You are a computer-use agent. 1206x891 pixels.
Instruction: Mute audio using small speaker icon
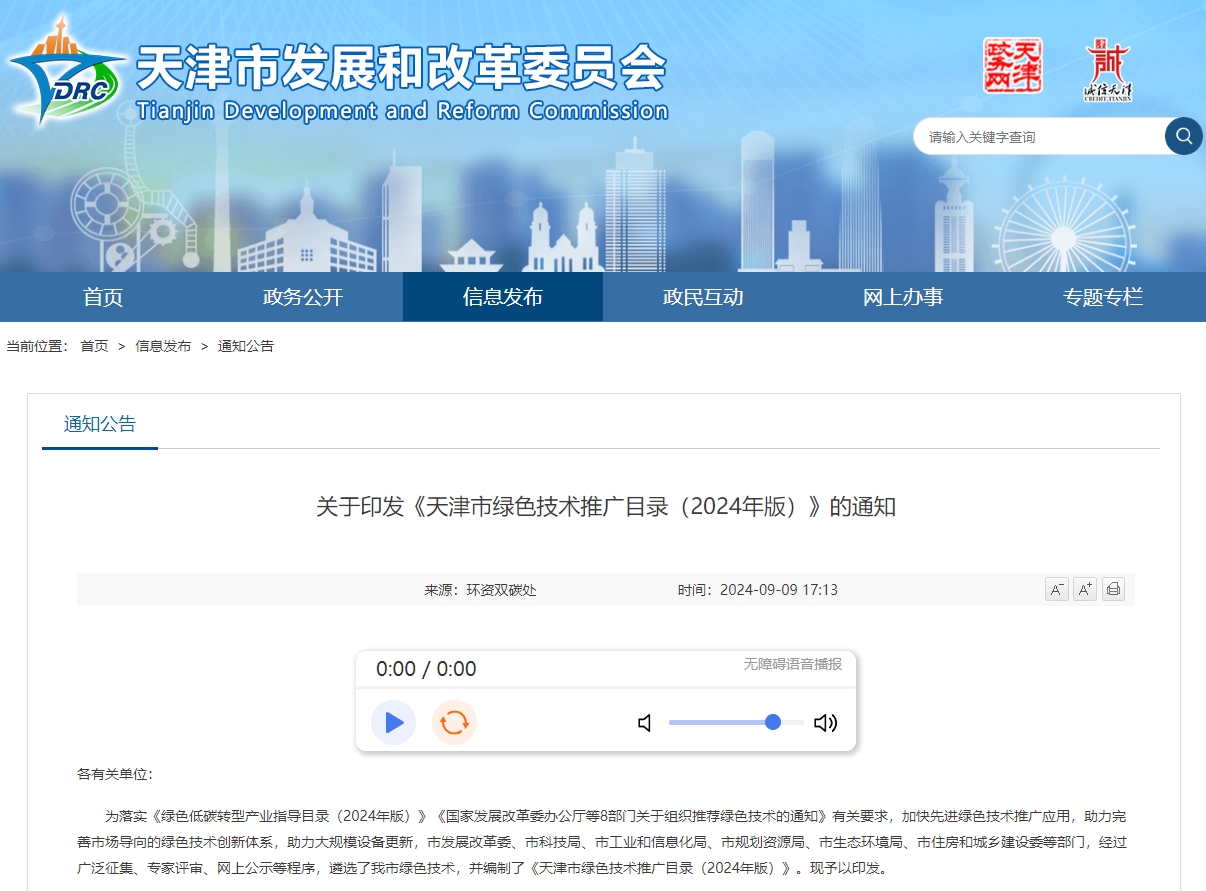tap(645, 723)
